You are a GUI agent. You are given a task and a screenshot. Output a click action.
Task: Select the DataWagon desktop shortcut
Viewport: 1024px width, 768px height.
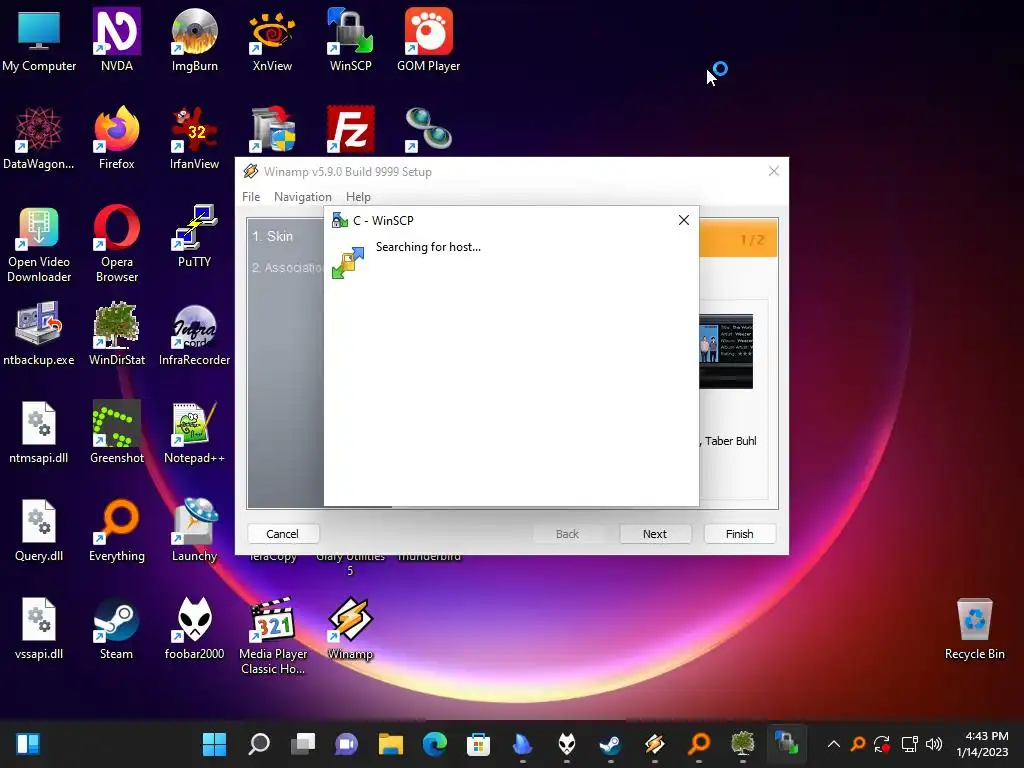point(39,138)
